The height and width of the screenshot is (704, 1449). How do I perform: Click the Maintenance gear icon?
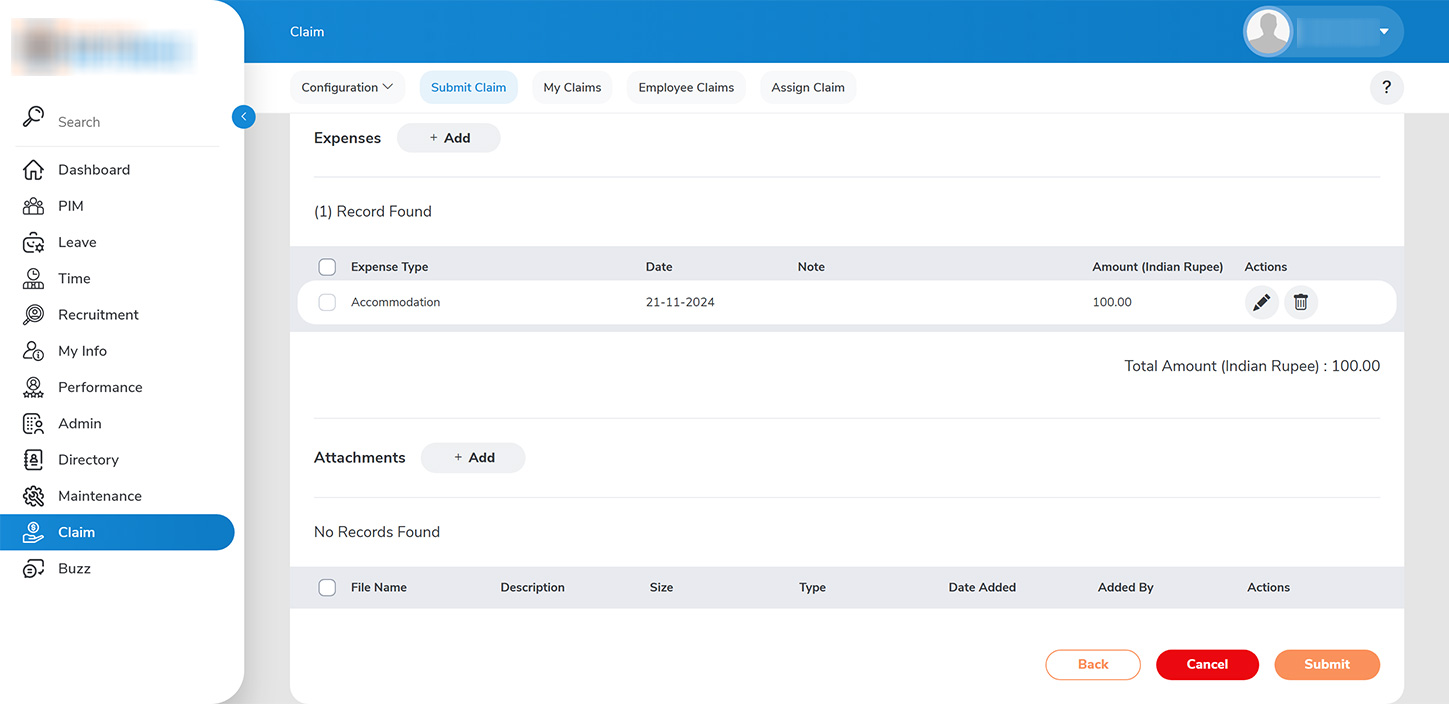[34, 496]
